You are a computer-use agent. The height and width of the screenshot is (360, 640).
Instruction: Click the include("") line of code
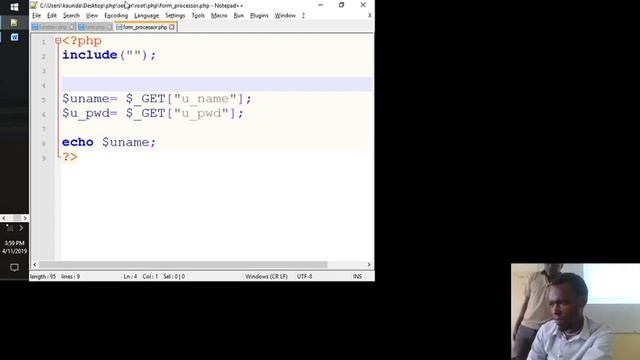click(109, 55)
